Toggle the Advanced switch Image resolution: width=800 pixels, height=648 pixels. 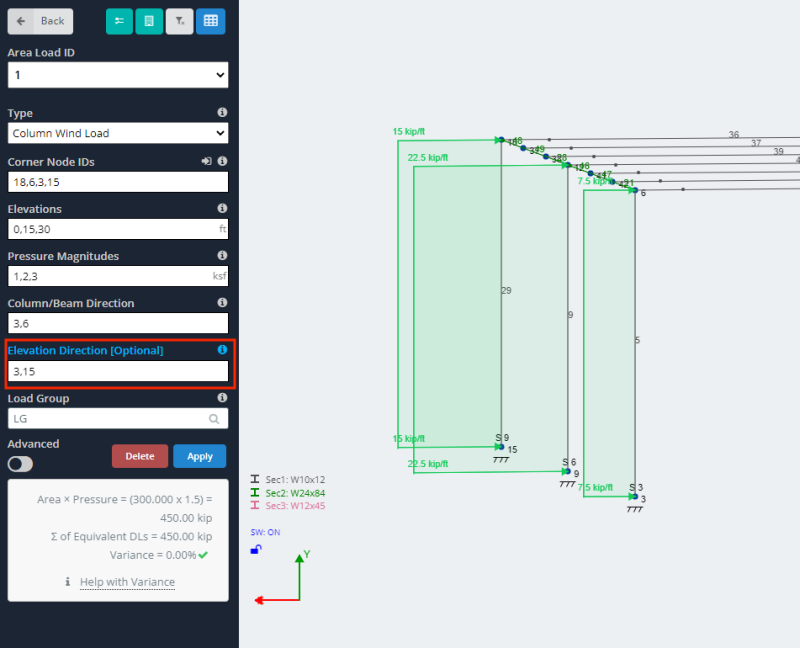click(x=20, y=464)
